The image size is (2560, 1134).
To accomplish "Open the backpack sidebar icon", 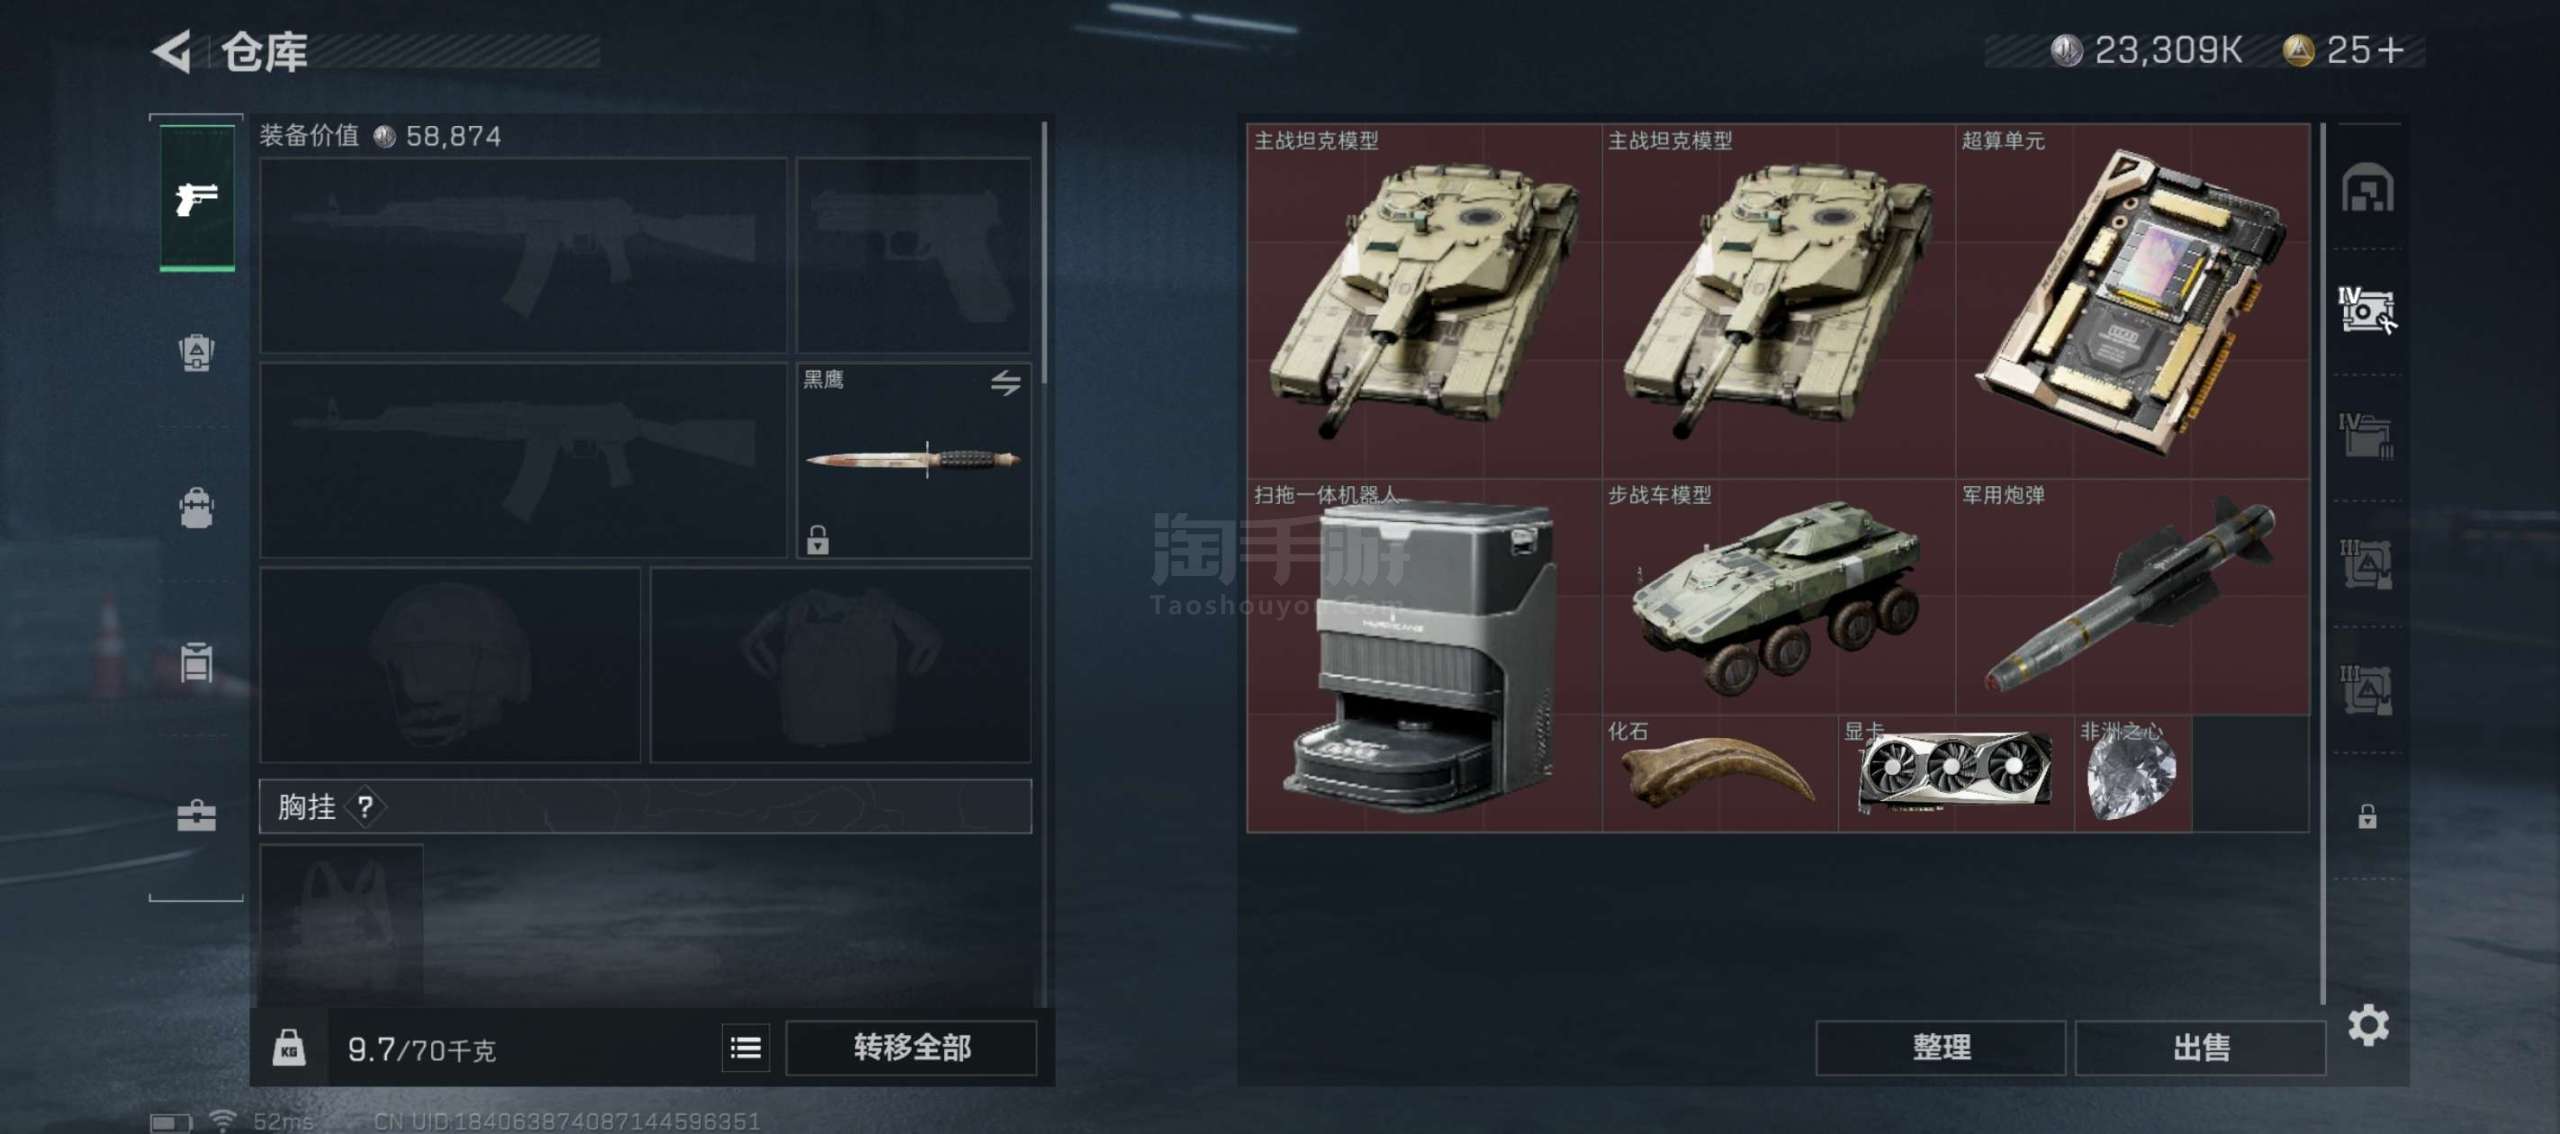I will [196, 508].
